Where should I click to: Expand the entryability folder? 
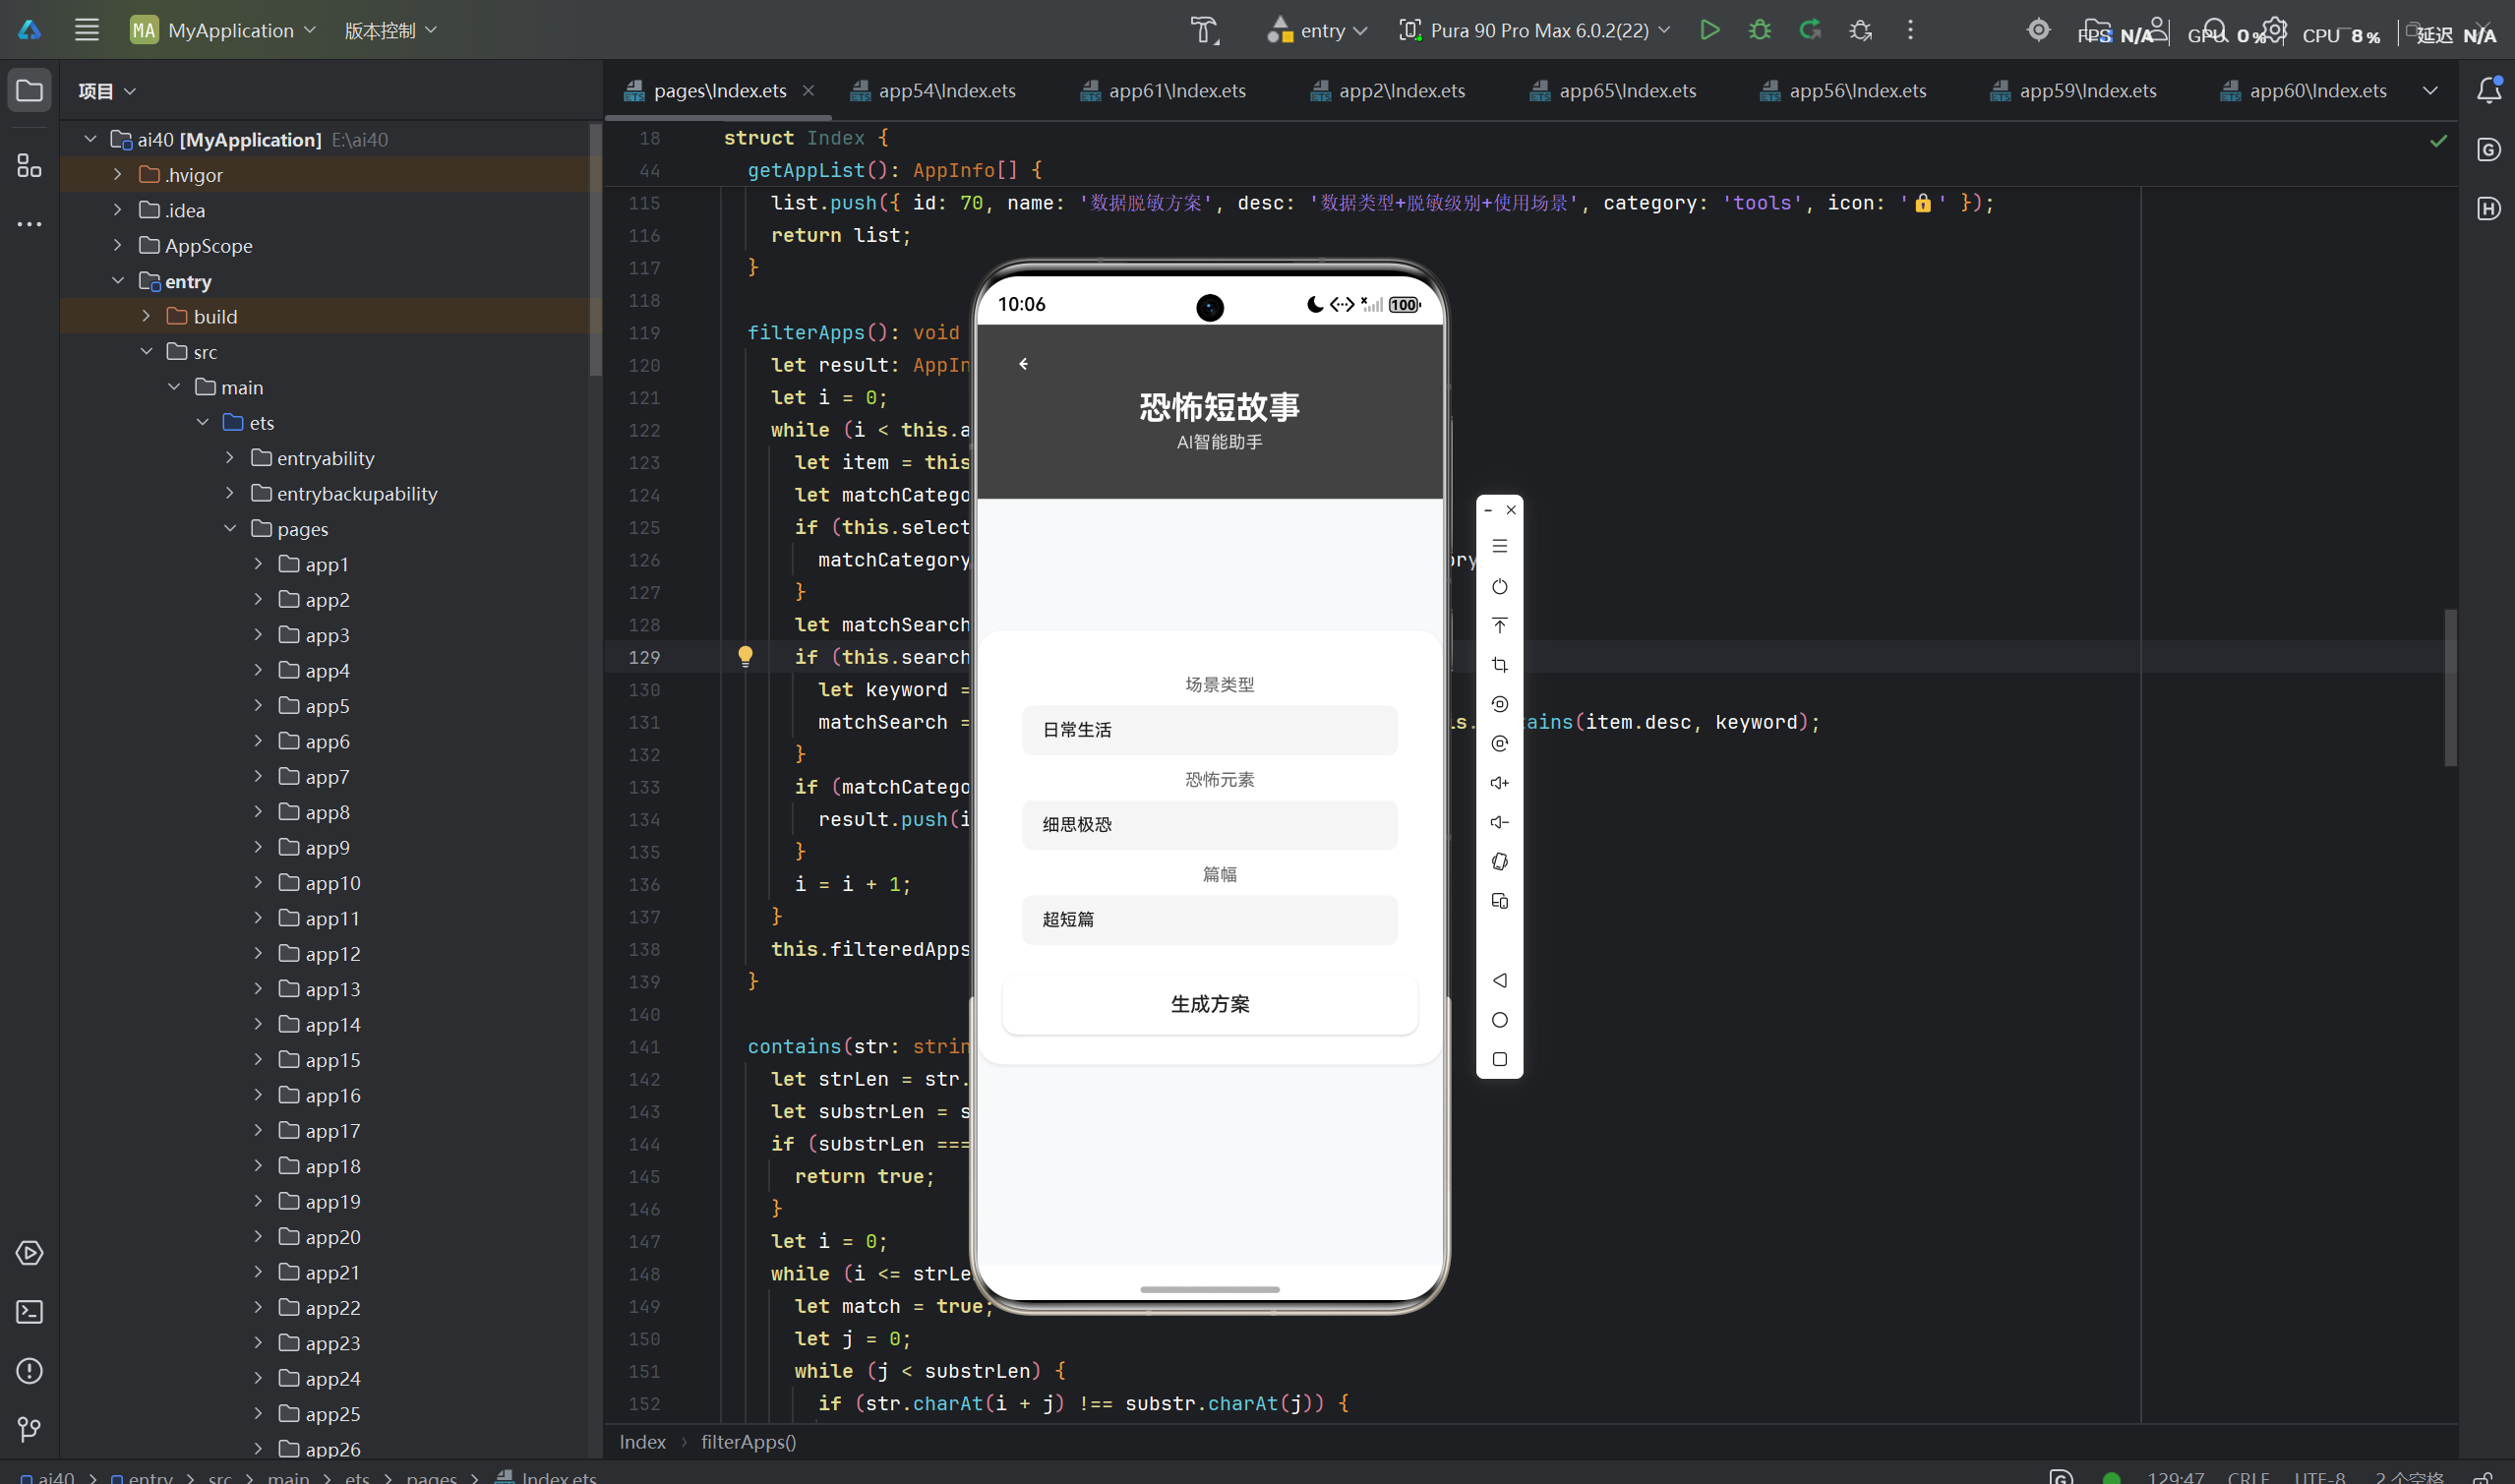tap(230, 458)
